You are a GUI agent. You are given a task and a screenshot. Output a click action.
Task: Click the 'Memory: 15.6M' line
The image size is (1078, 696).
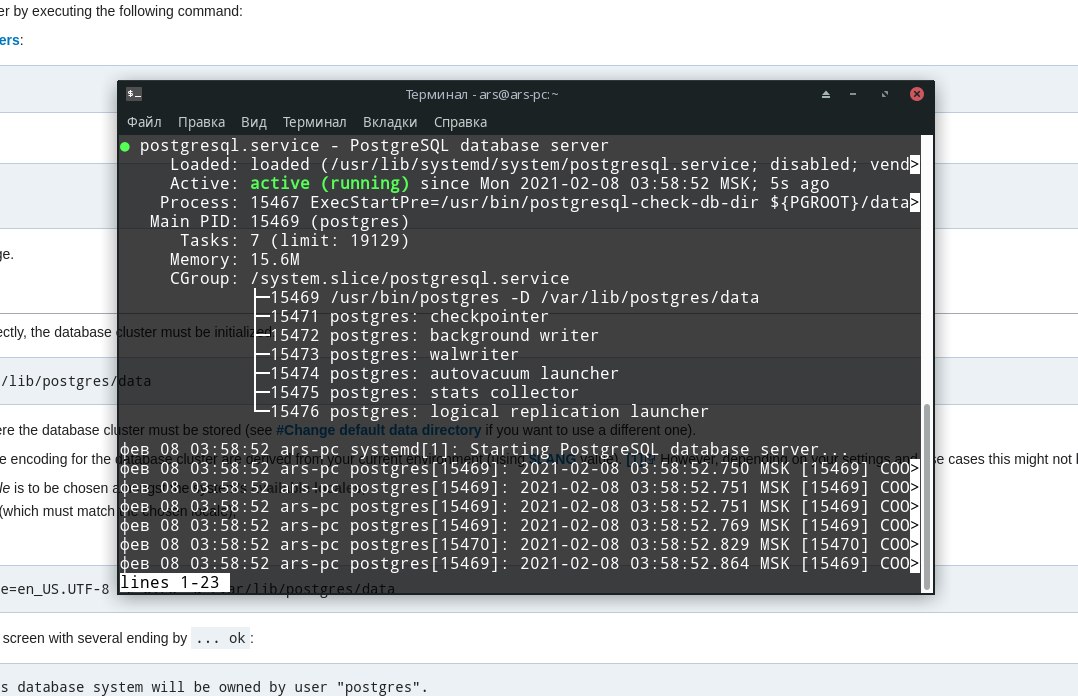tap(234, 260)
